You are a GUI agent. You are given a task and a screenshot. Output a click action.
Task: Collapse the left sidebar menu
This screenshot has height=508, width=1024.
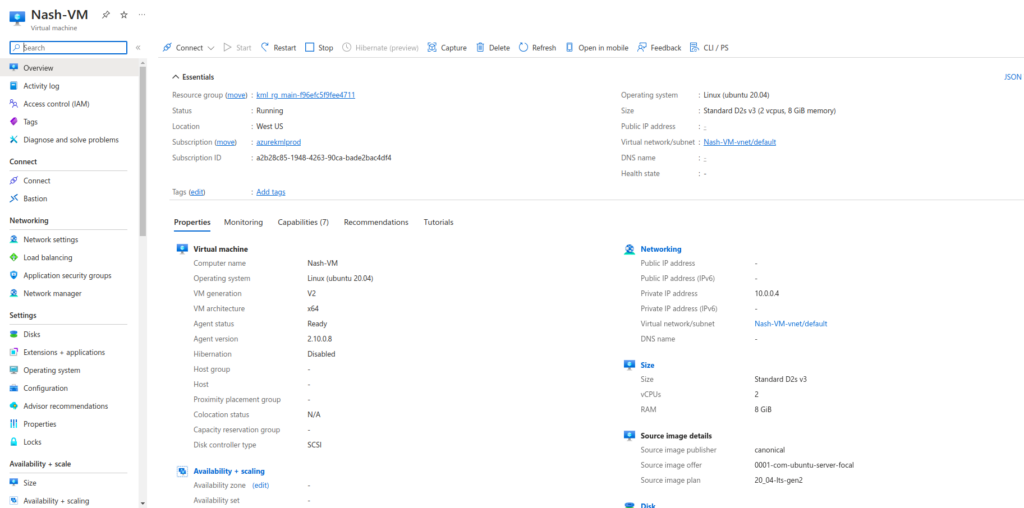(138, 47)
